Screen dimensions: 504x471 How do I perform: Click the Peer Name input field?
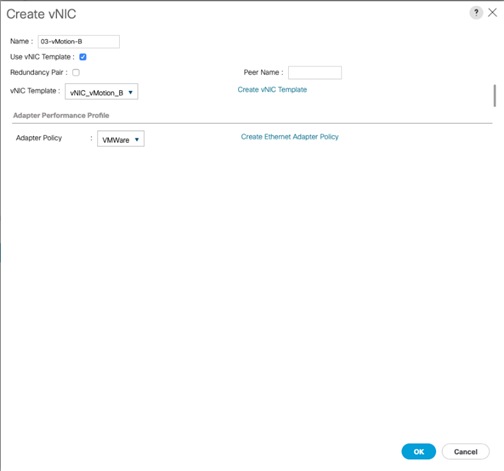click(x=315, y=73)
